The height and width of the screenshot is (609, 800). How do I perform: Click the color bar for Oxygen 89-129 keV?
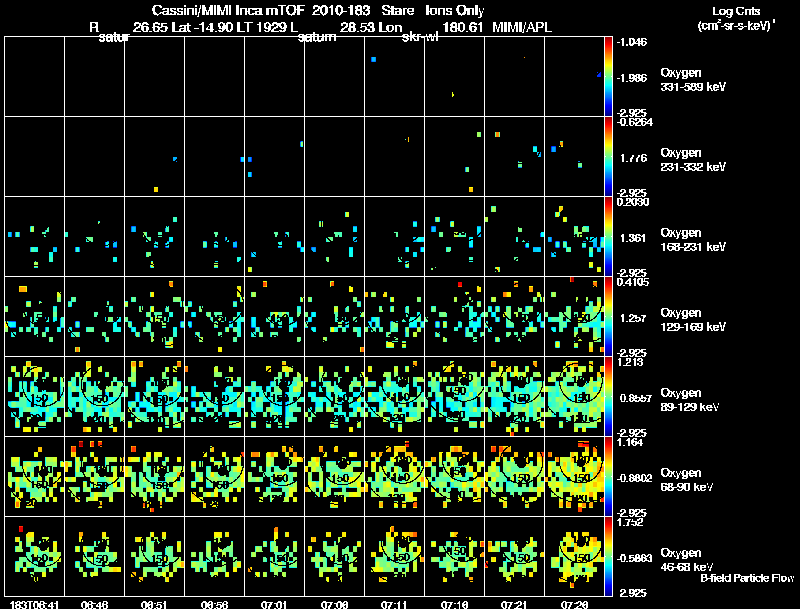(x=610, y=396)
